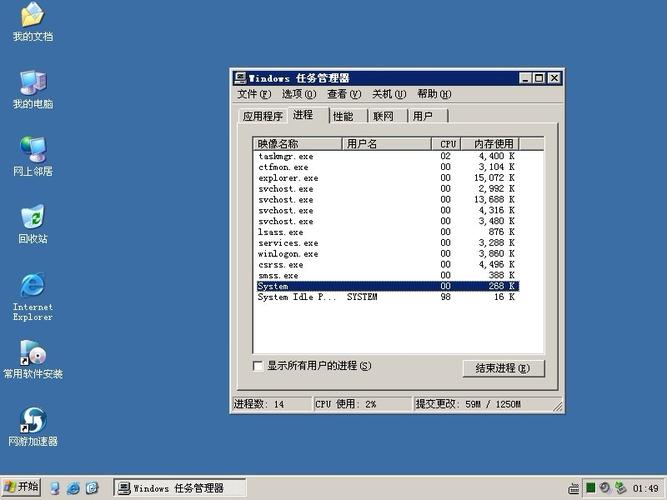Viewport: 667px width, 500px height.
Task: Click the CPU 使用: 2% status entry
Action: pyautogui.click(x=363, y=404)
